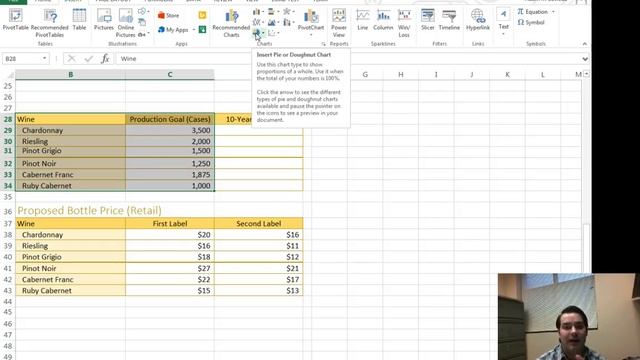
Task: Open Insert Function dialog
Action: pyautogui.click(x=105, y=59)
